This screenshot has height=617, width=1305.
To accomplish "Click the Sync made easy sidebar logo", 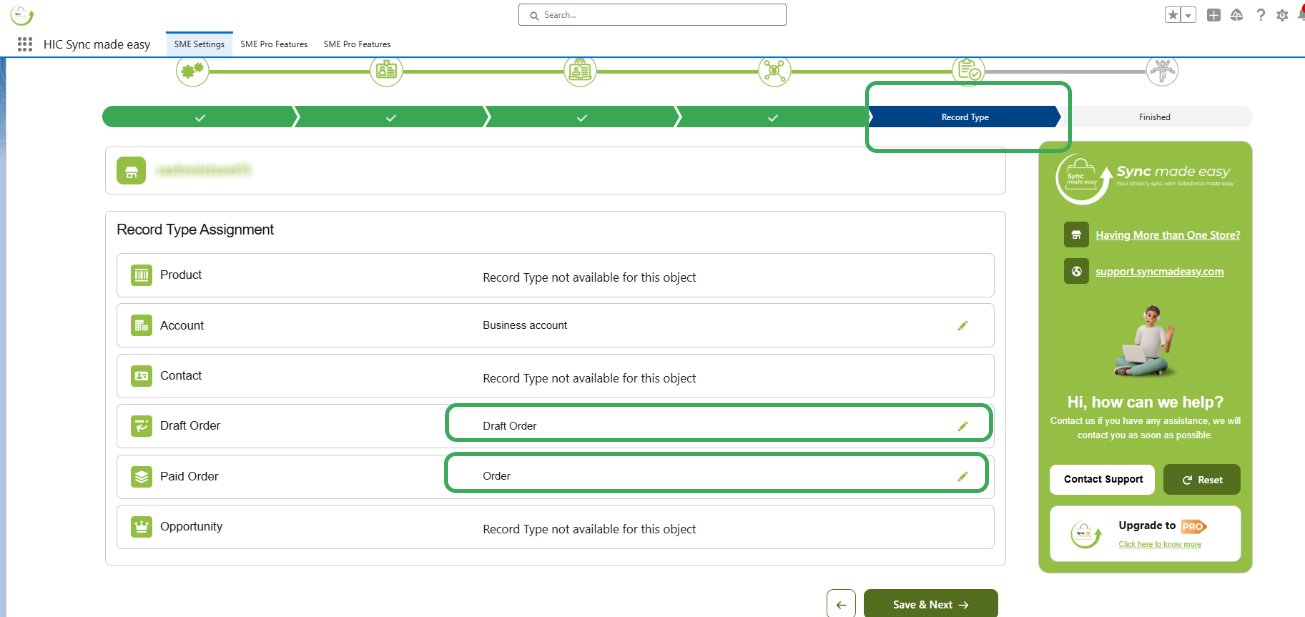I will pos(1145,179).
